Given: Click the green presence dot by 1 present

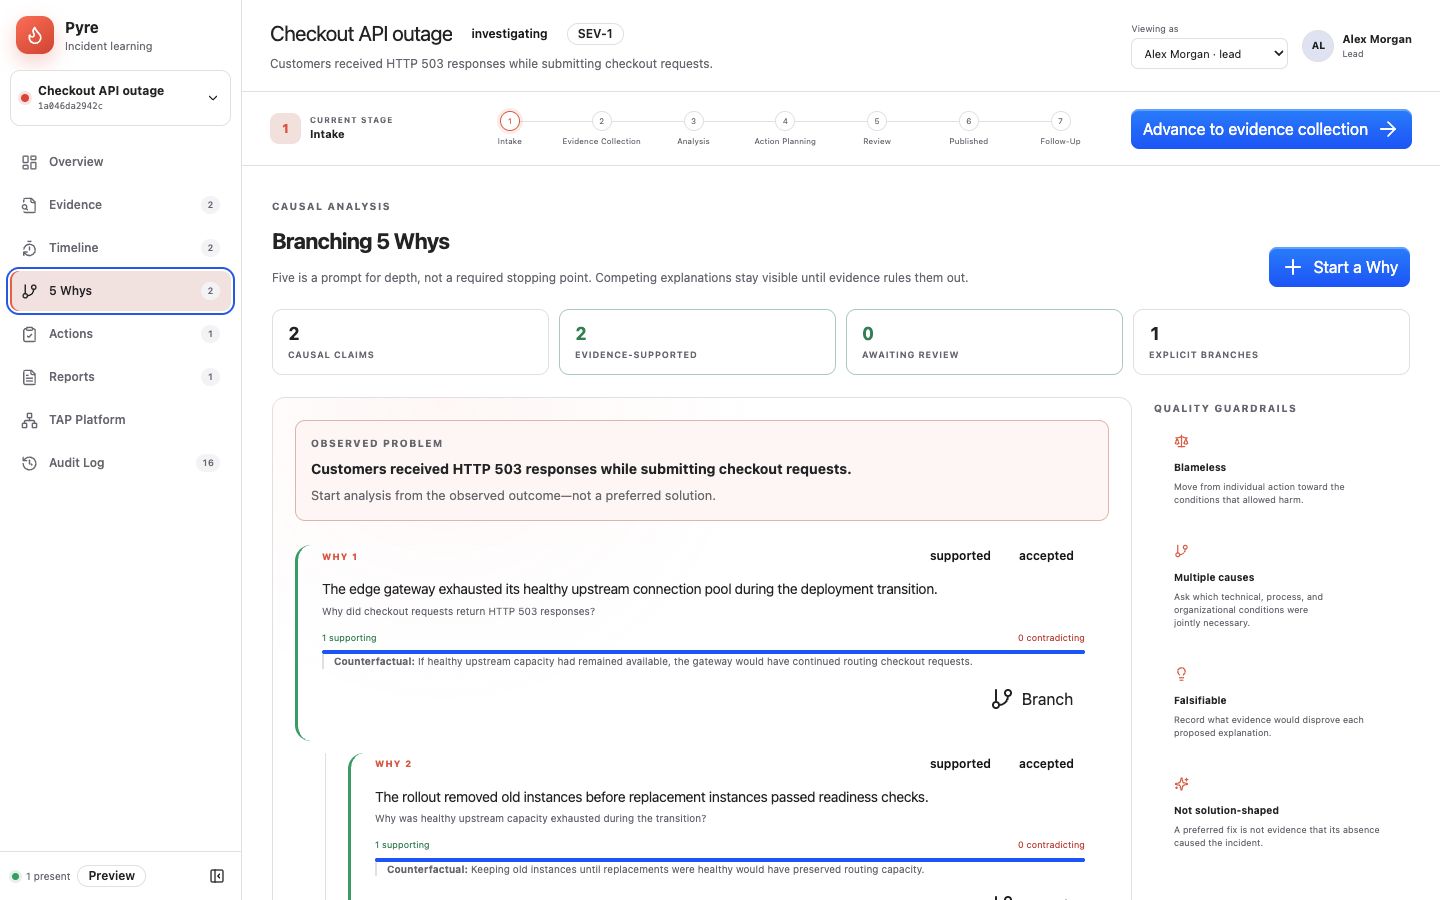Looking at the screenshot, I should 15,877.
